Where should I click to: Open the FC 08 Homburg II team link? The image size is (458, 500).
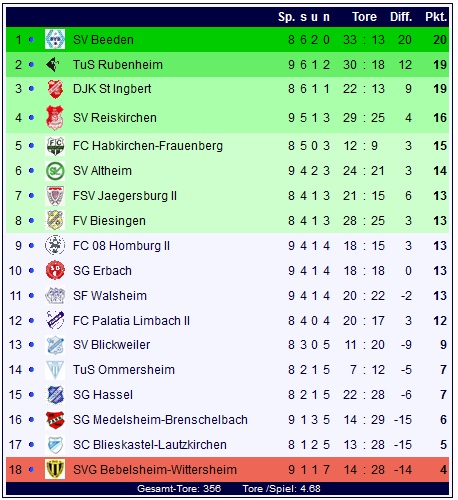point(121,246)
